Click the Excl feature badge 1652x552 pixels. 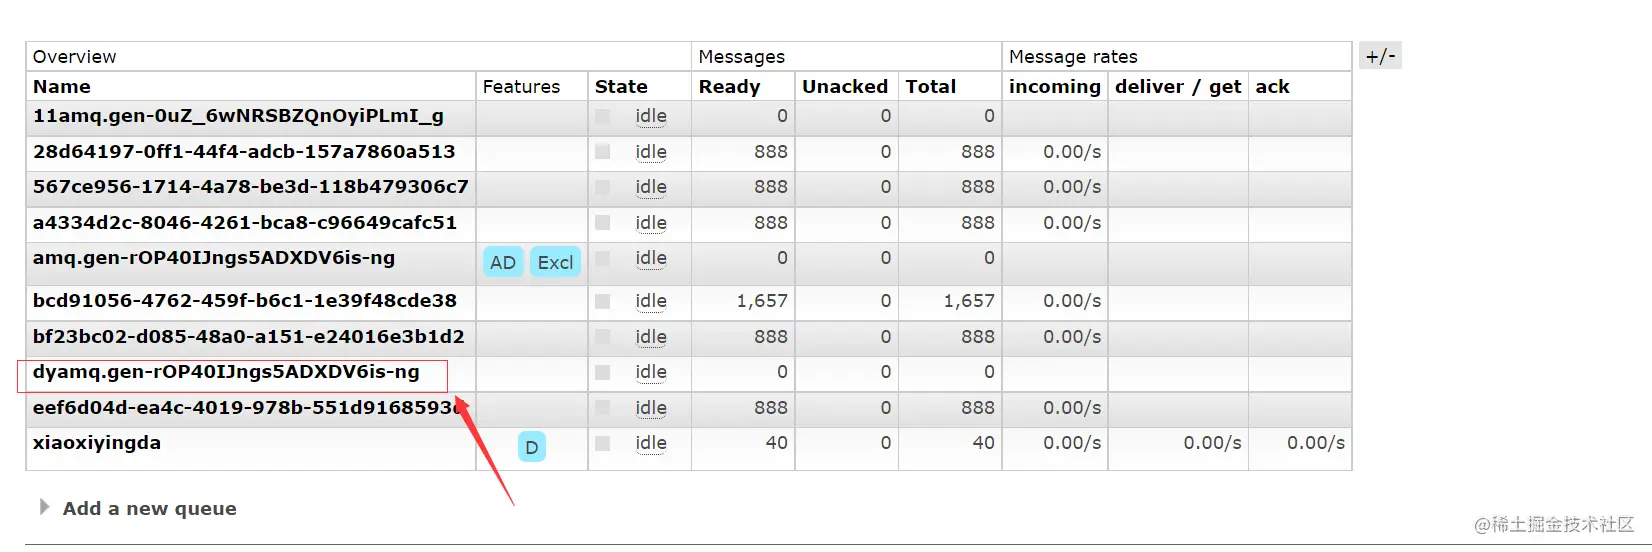point(555,262)
